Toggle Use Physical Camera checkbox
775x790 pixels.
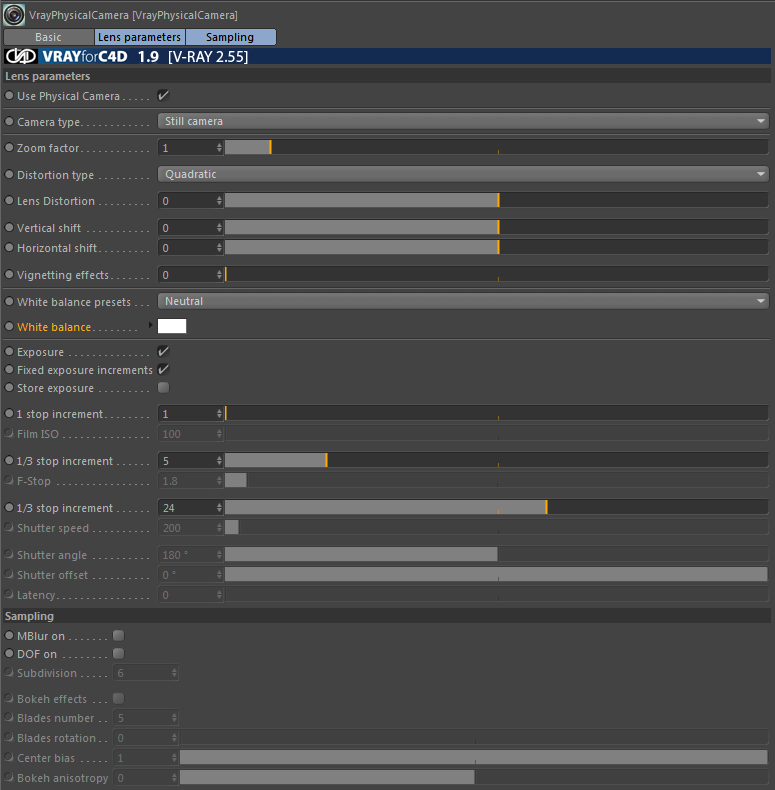(163, 95)
